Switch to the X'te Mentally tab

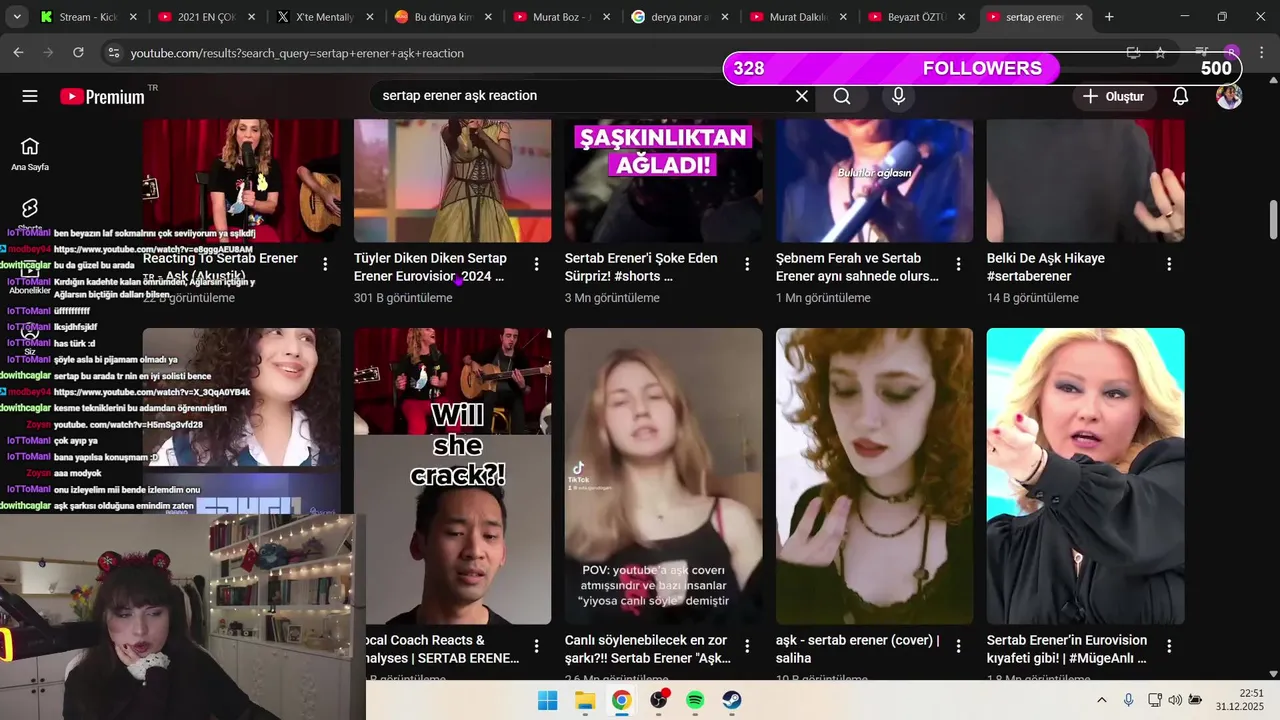point(327,17)
